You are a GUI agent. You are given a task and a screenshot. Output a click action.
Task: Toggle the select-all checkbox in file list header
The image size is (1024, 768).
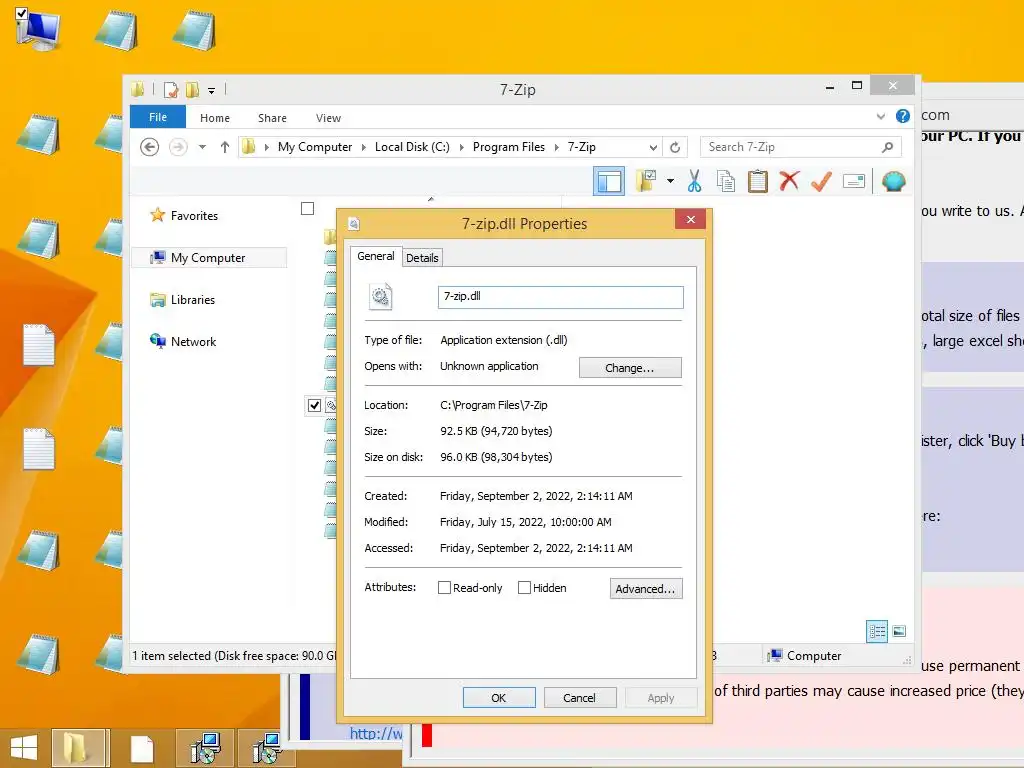click(307, 208)
